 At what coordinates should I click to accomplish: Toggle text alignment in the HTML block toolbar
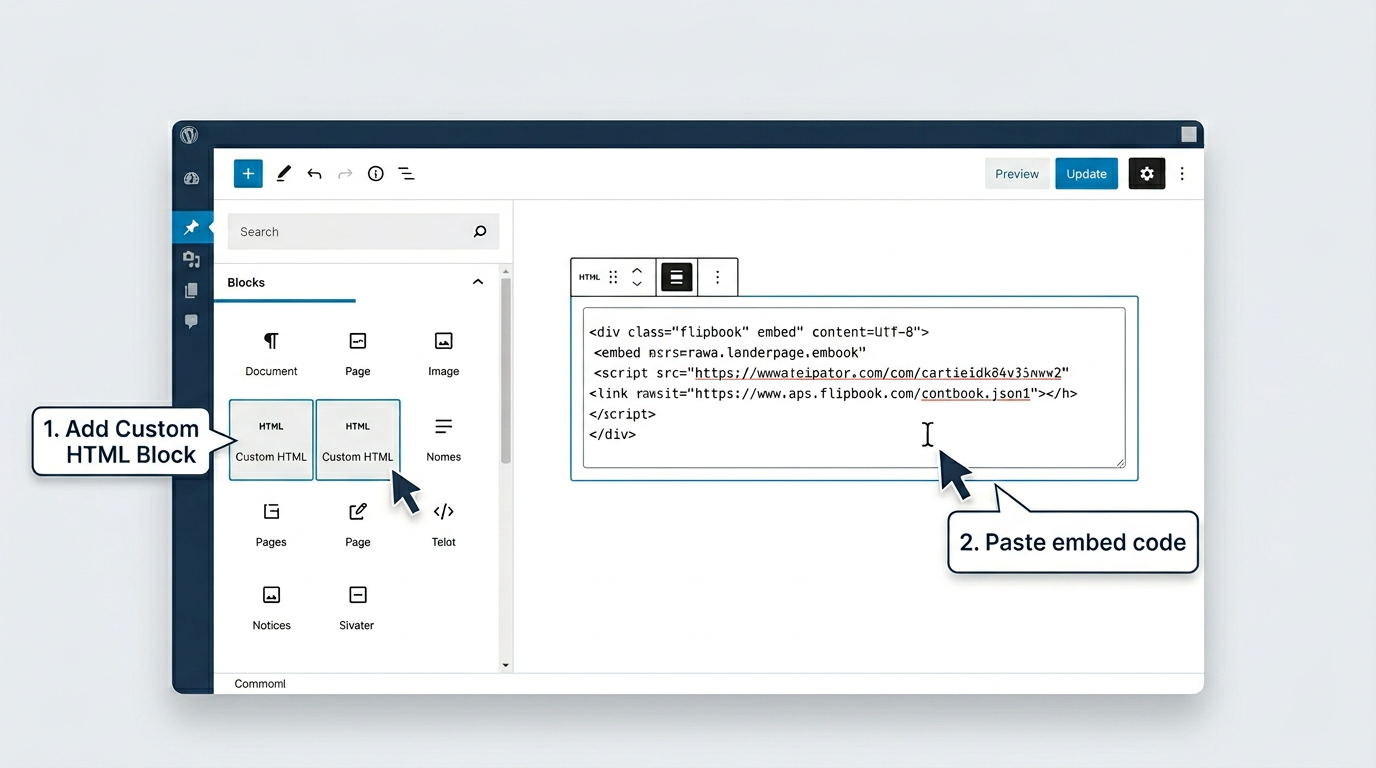click(676, 277)
